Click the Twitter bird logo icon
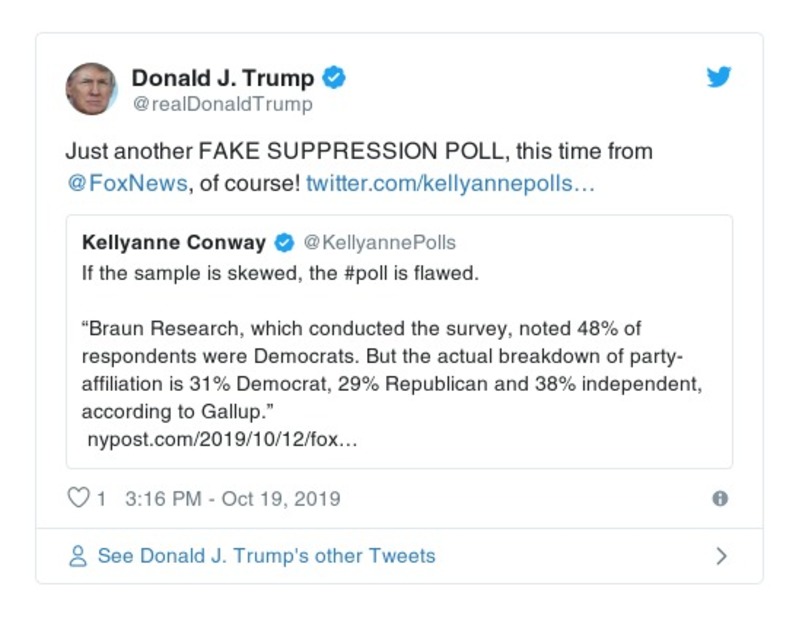Image resolution: width=799 pixels, height=618 pixels. (719, 78)
